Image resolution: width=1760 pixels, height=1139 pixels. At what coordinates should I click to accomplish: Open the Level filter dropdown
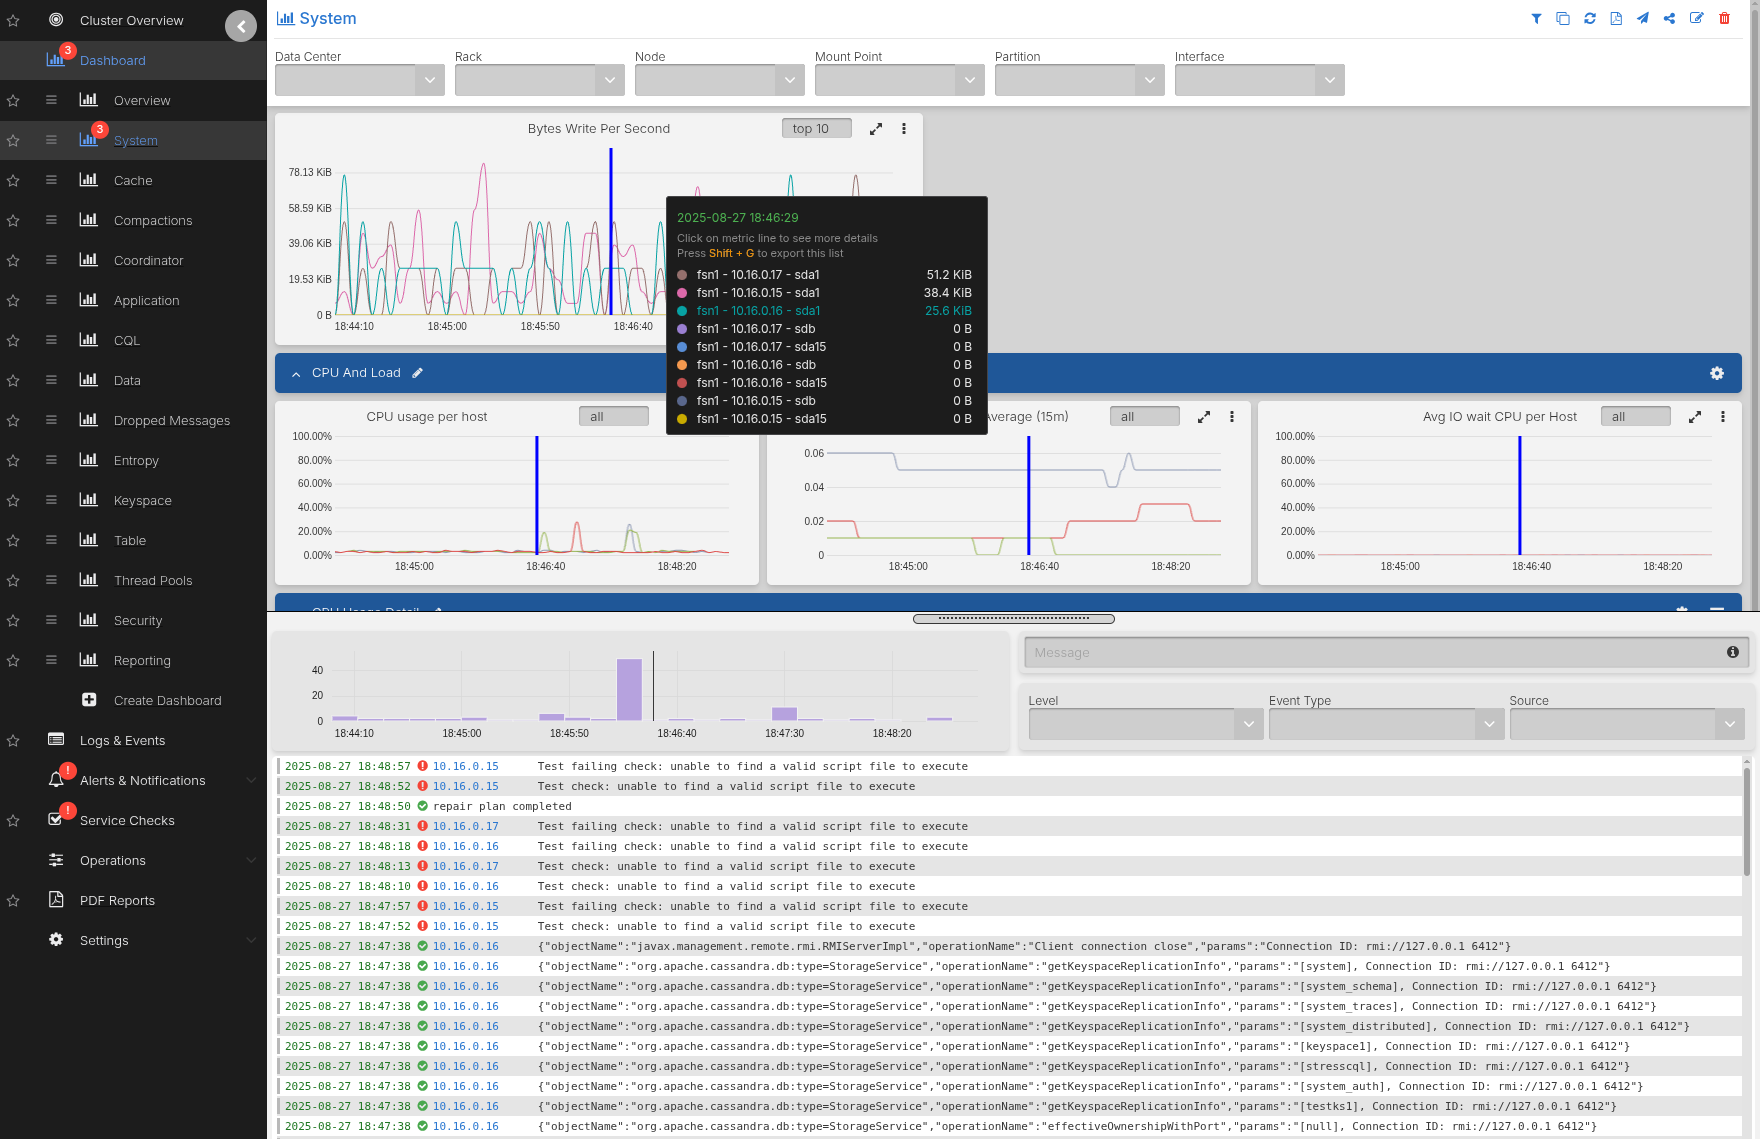tap(1145, 724)
